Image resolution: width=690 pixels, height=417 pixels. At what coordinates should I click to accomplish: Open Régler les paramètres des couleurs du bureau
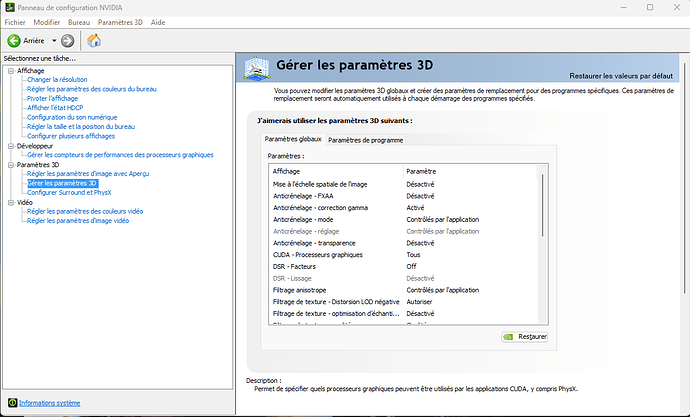[x=92, y=89]
